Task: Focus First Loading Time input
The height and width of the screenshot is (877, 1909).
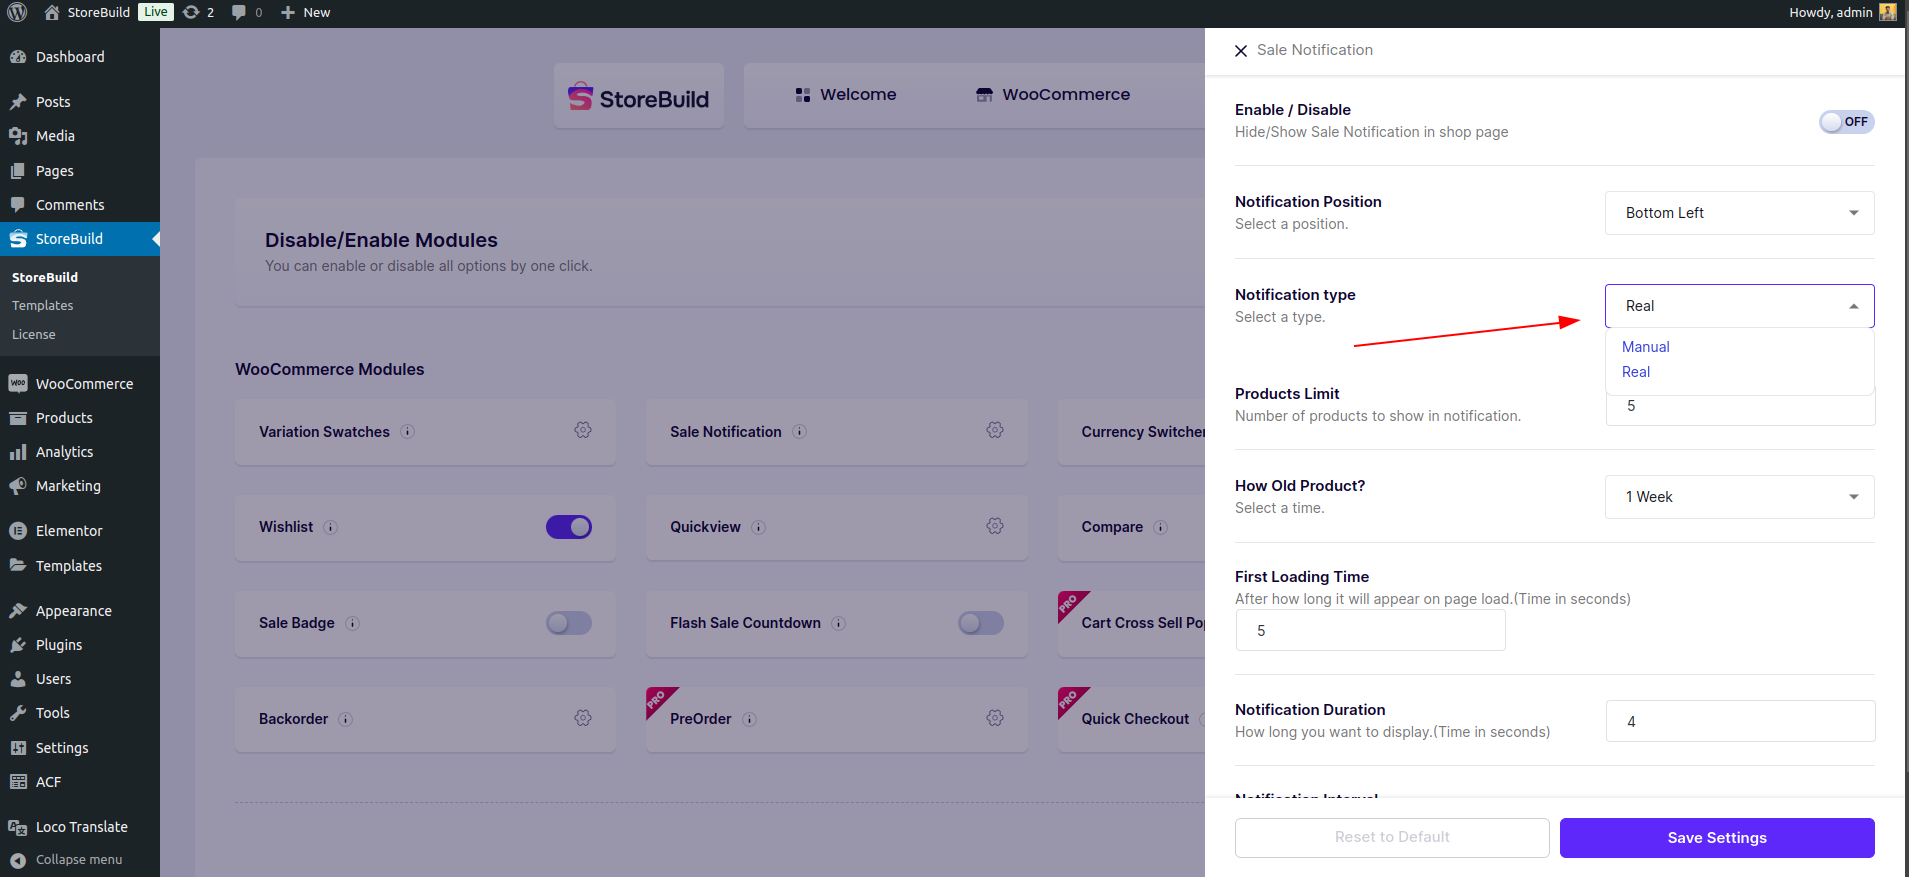Action: point(1370,630)
